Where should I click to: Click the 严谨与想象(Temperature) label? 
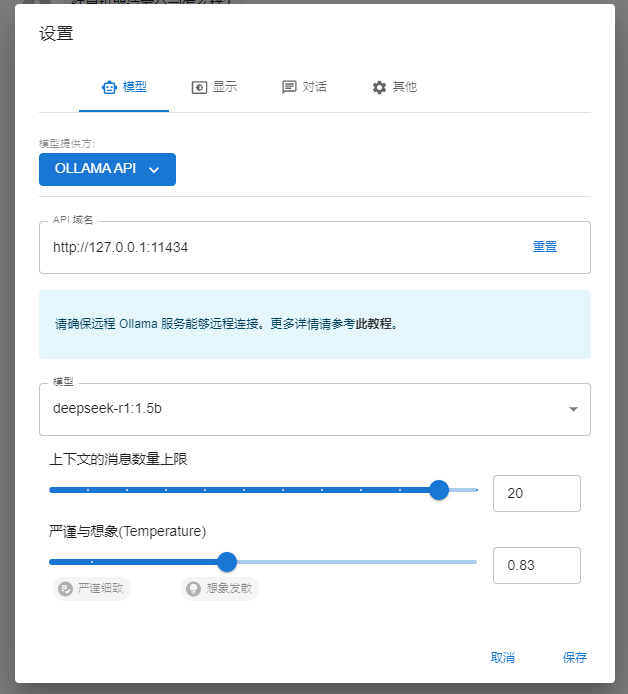click(127, 531)
